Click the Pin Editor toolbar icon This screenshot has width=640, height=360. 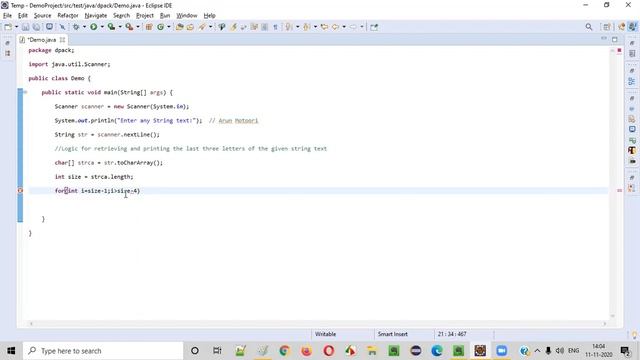click(x=374, y=27)
